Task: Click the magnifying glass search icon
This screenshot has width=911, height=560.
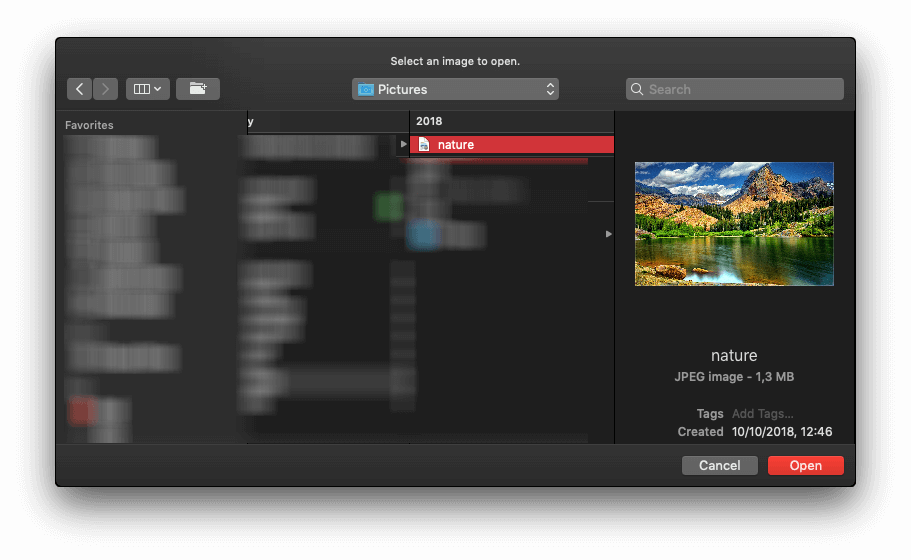Action: tap(637, 89)
